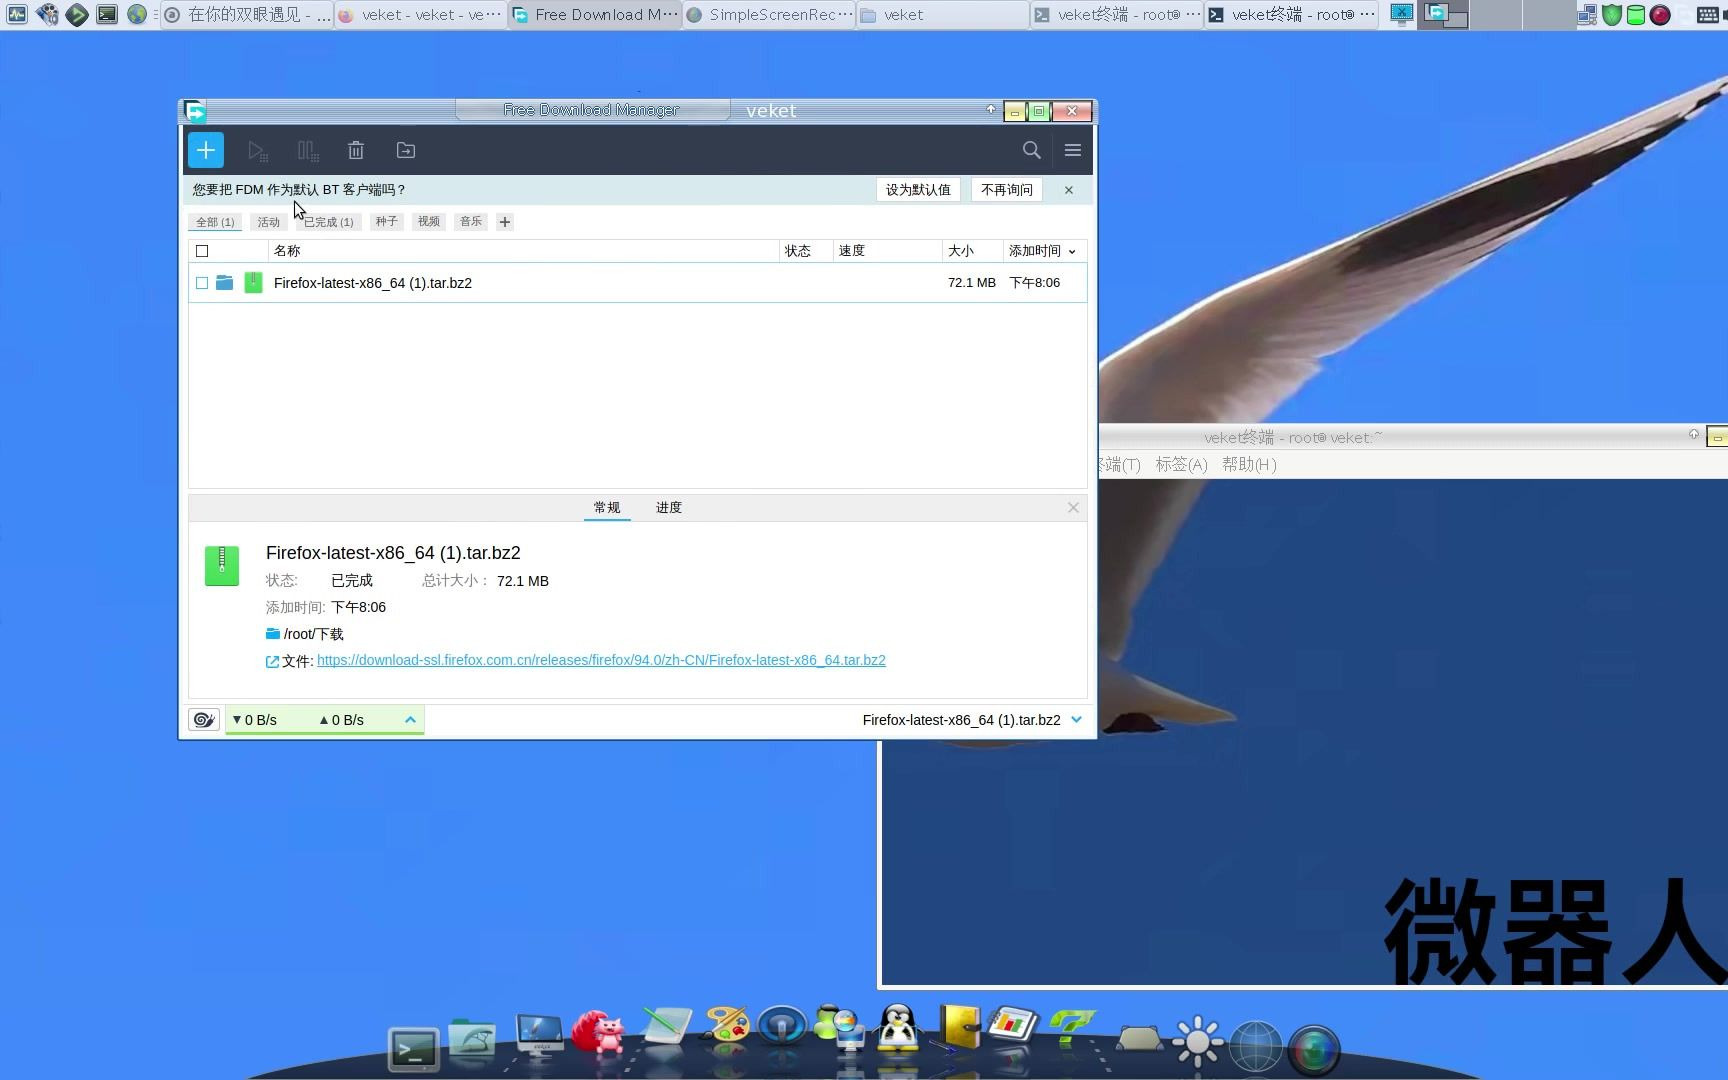Click the 设为默认值 button

click(x=918, y=190)
